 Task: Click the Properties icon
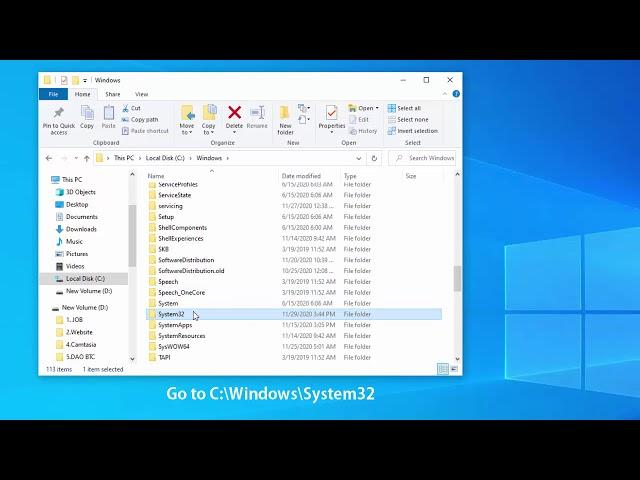click(x=331, y=113)
